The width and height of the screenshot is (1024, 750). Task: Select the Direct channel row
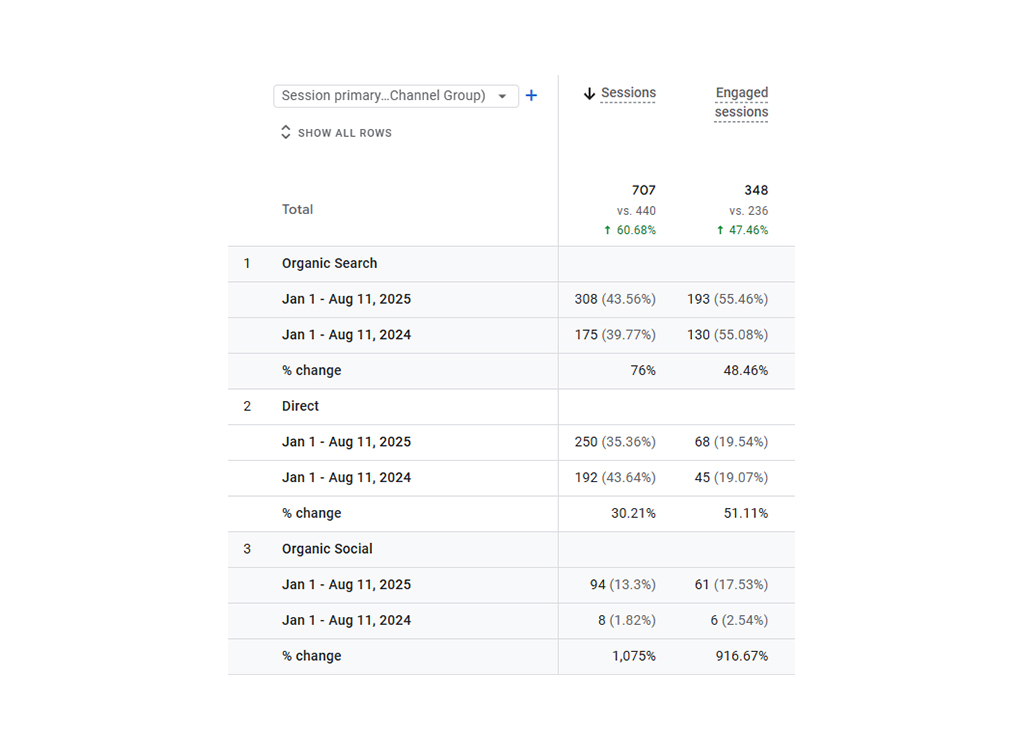click(x=300, y=406)
